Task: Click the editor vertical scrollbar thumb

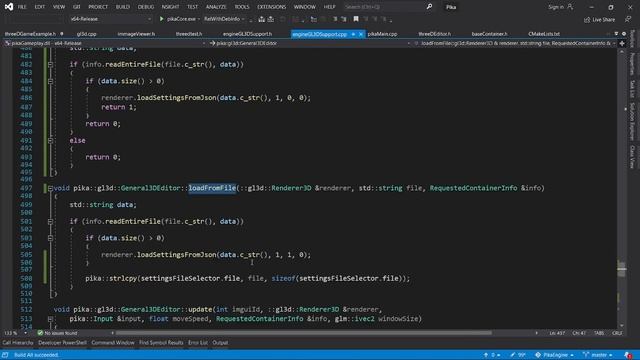Action: tap(622, 269)
